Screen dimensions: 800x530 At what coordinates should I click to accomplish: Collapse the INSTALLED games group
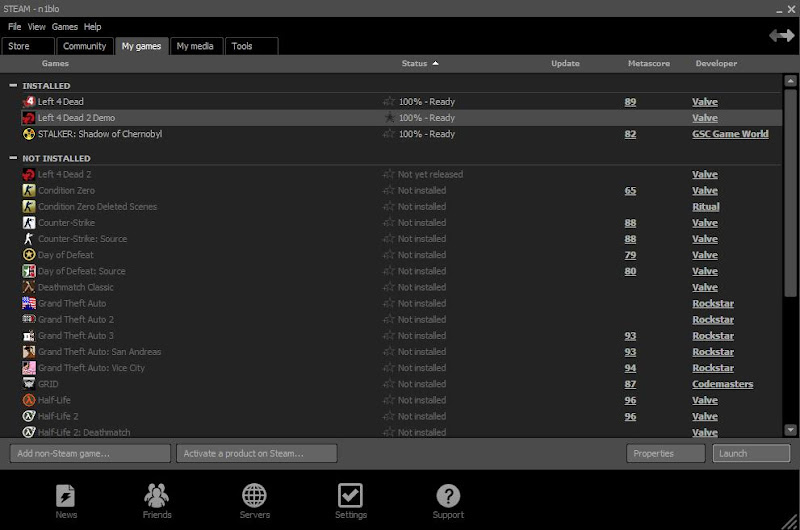[x=13, y=85]
